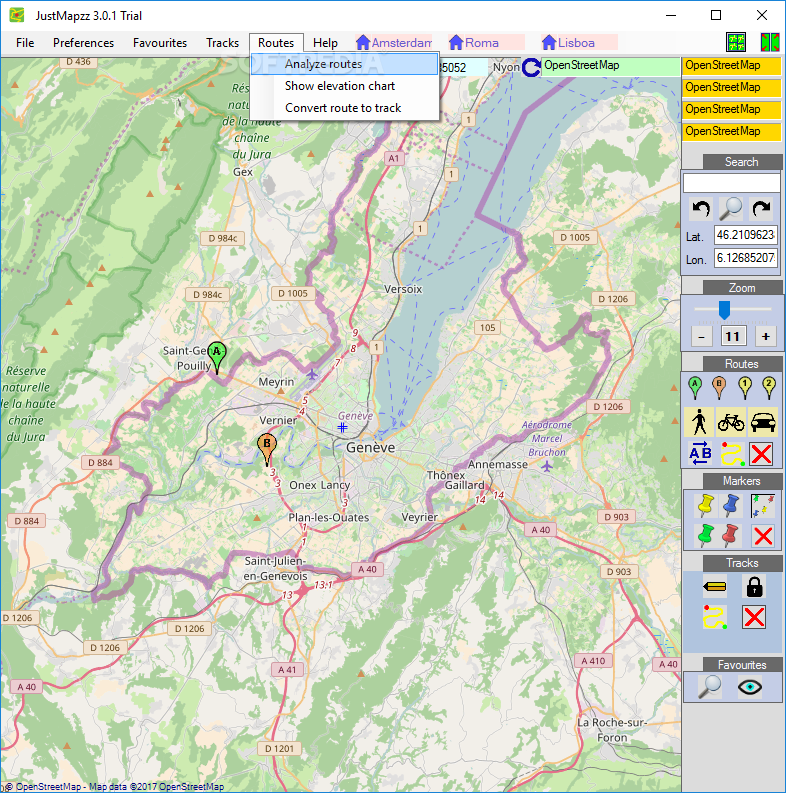
Task: Show all markers overview icon
Action: (x=763, y=506)
